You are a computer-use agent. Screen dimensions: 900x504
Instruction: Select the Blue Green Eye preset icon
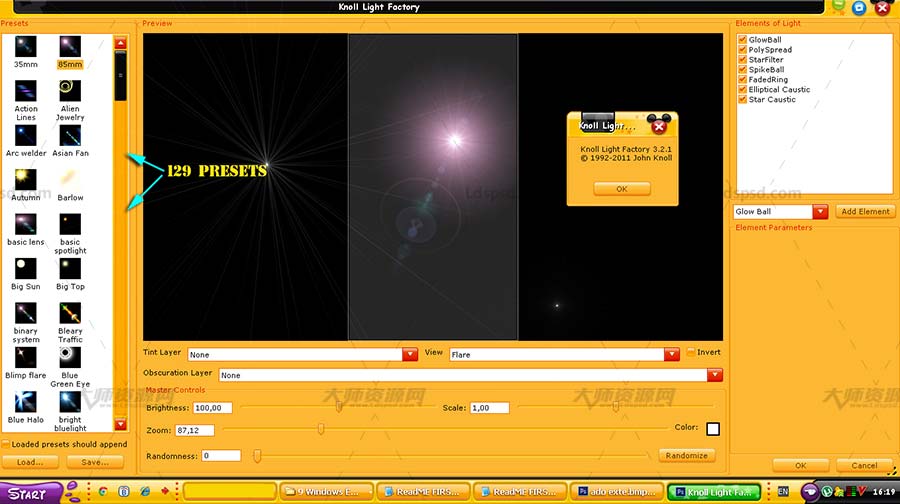[x=70, y=357]
